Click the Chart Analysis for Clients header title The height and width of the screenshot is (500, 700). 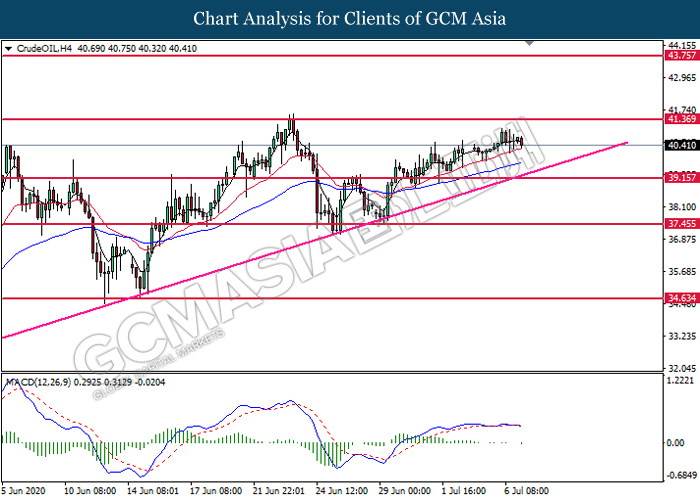click(350, 19)
